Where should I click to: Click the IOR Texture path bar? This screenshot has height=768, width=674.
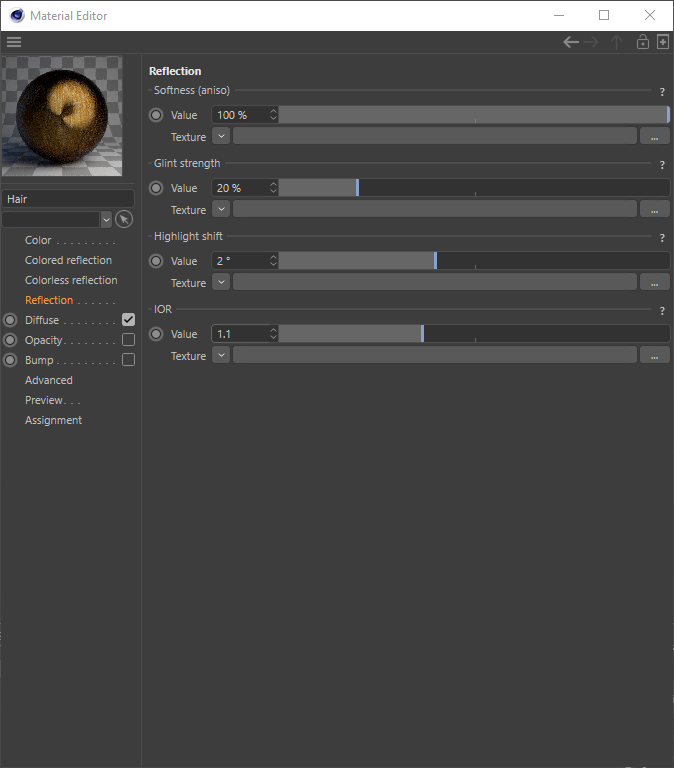pos(435,355)
